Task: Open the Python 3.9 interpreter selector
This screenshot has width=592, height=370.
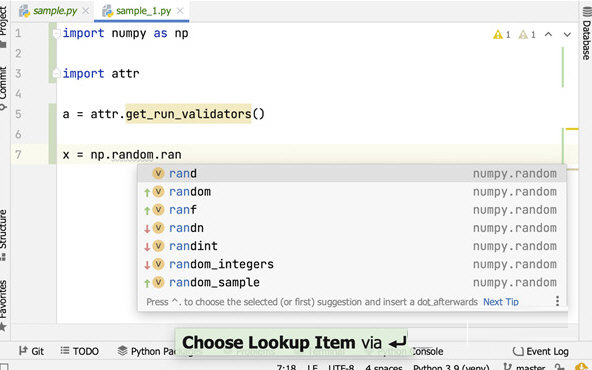Action: [451, 367]
